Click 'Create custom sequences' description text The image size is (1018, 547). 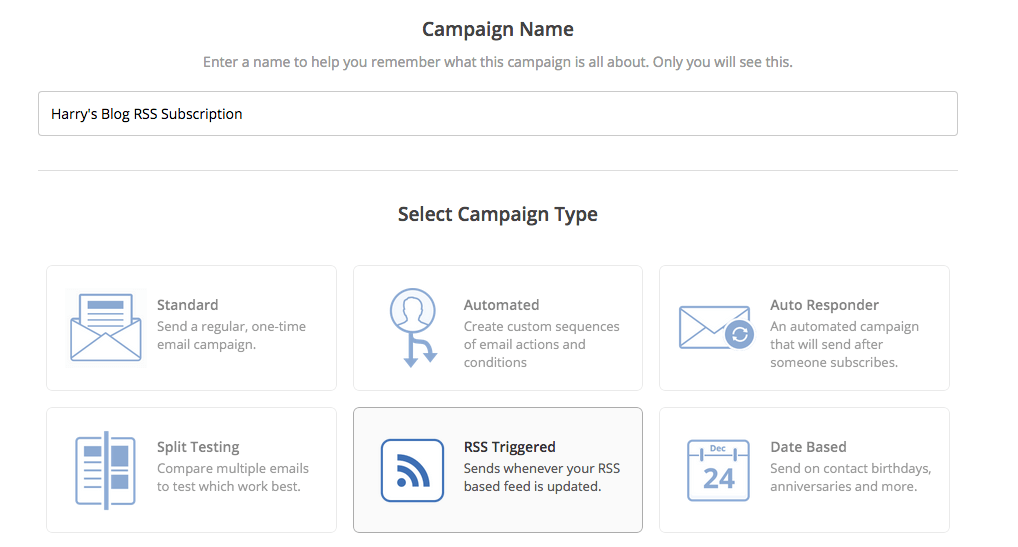(x=541, y=345)
